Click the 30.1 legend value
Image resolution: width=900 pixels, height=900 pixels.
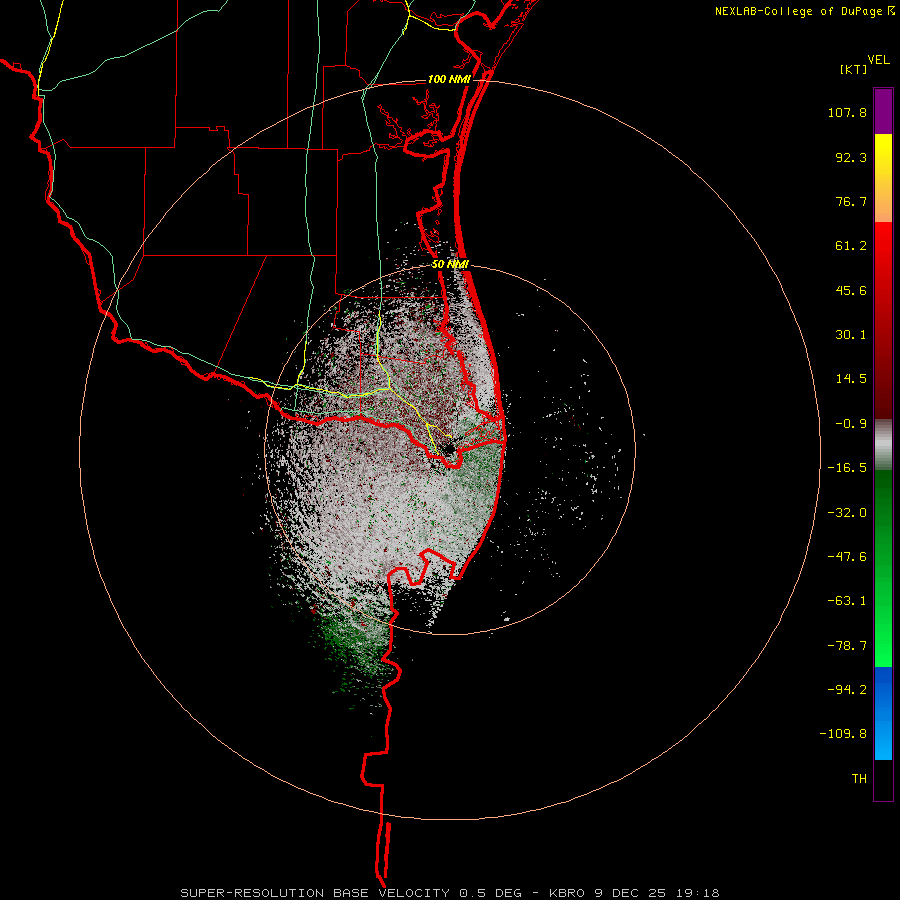pyautogui.click(x=851, y=335)
